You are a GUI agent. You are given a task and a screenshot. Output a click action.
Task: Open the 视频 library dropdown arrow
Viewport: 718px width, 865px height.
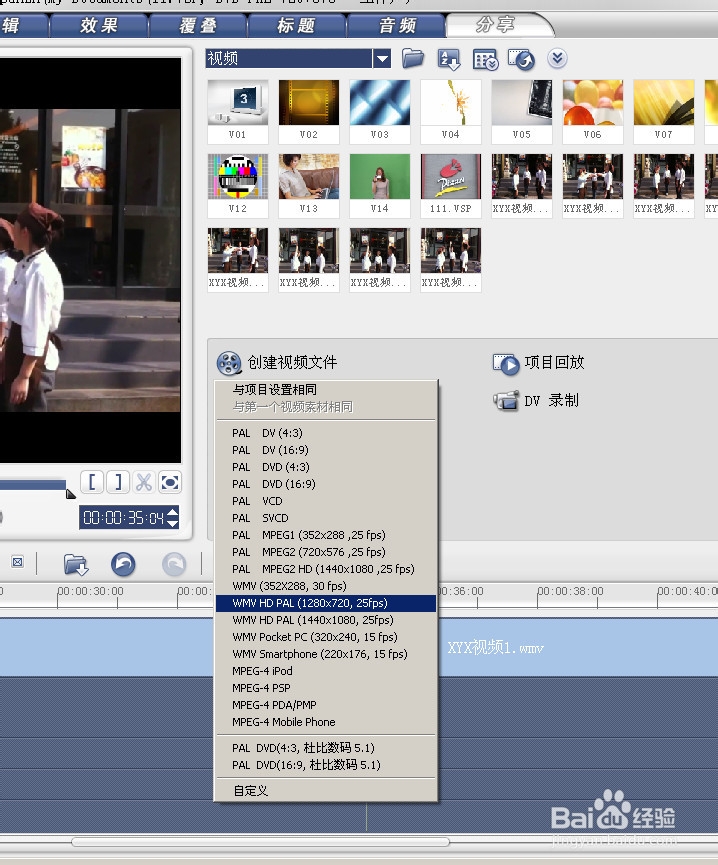[x=382, y=58]
